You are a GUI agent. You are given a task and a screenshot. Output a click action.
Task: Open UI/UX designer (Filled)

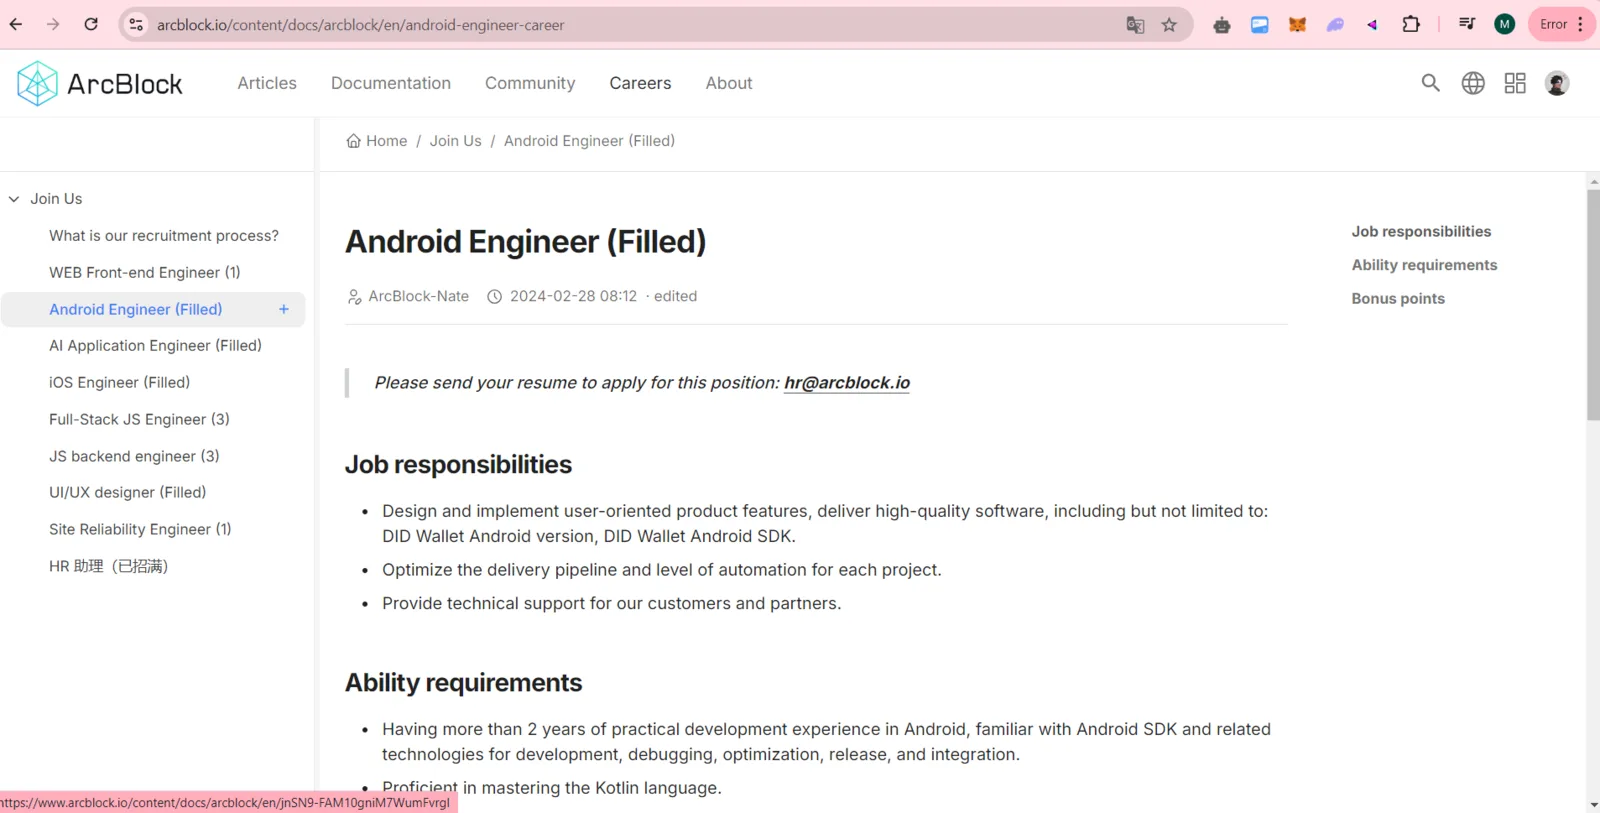[x=127, y=492]
